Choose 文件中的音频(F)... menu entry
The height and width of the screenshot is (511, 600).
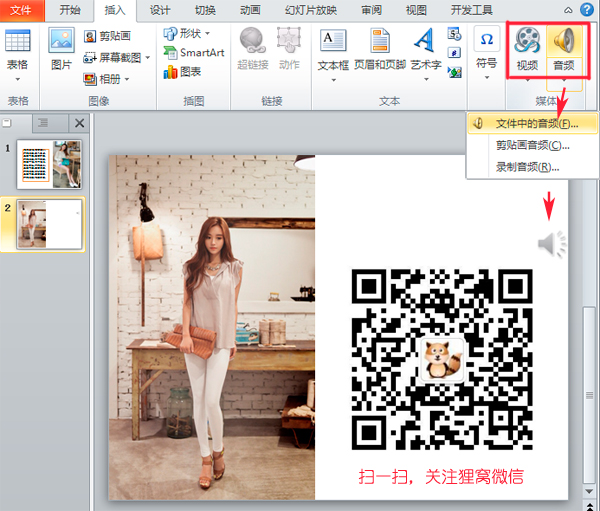tap(533, 123)
